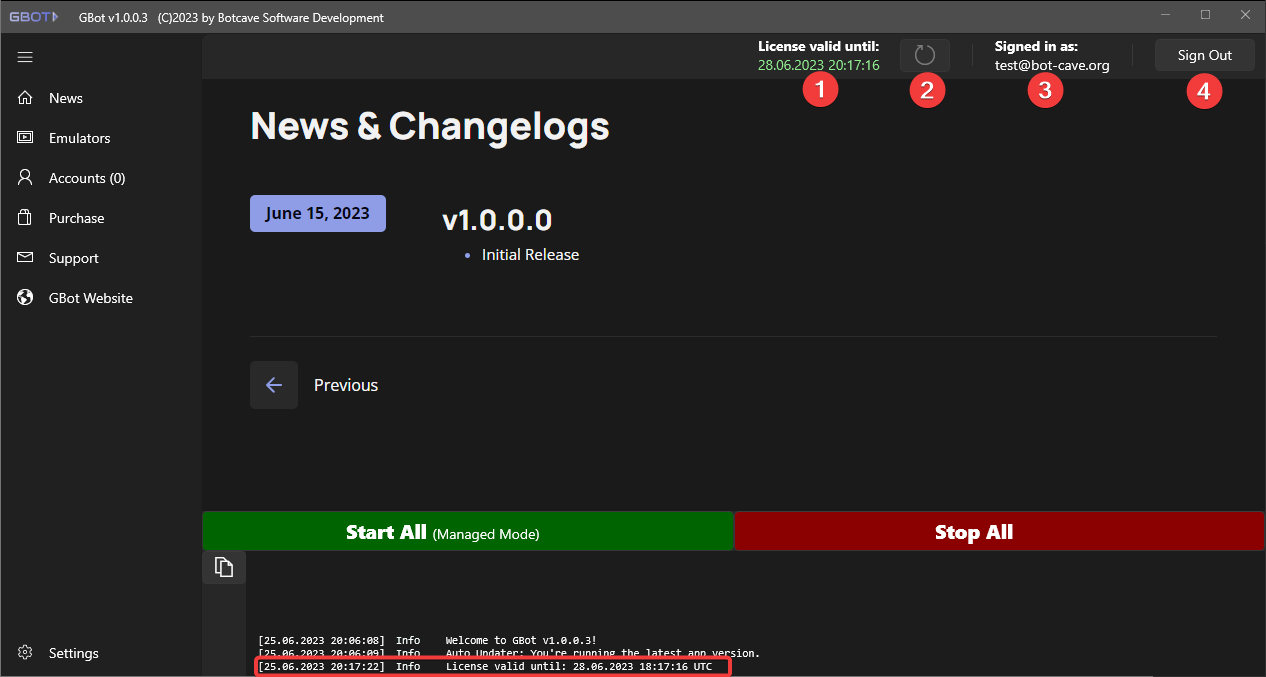The height and width of the screenshot is (677, 1266).
Task: Click the green license expiry date
Action: (x=818, y=65)
